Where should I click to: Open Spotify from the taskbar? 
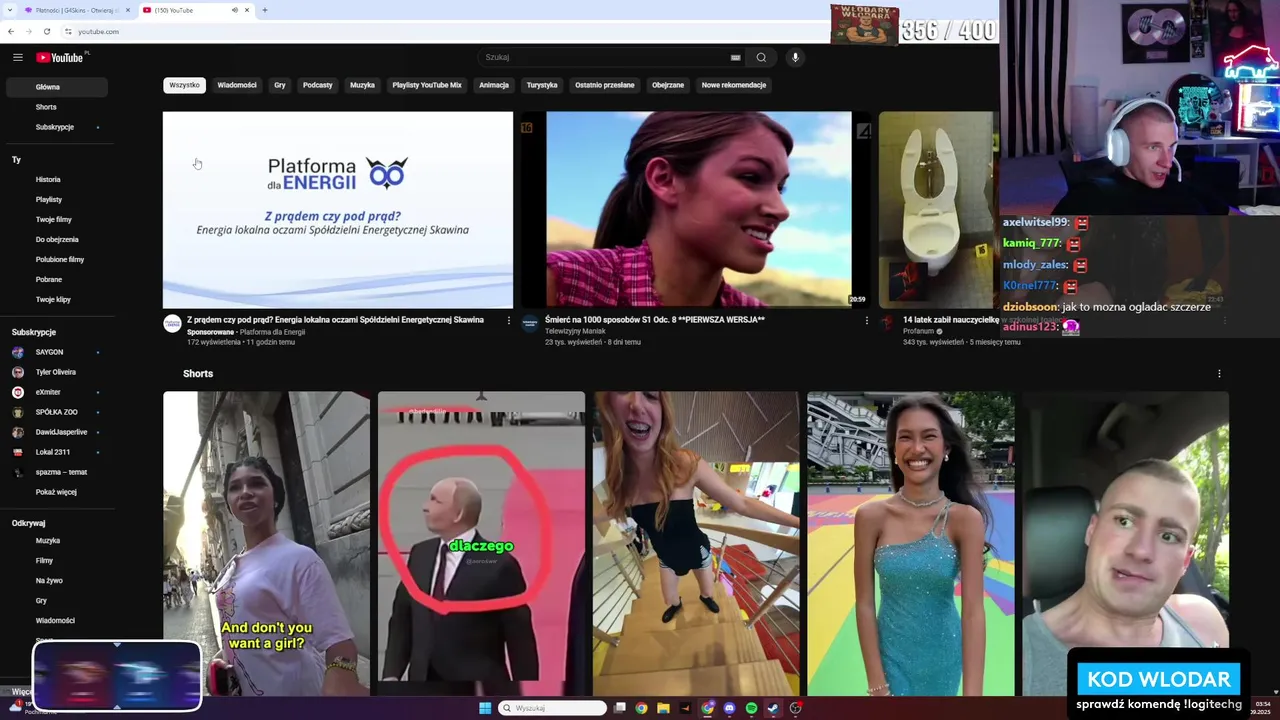tap(751, 708)
